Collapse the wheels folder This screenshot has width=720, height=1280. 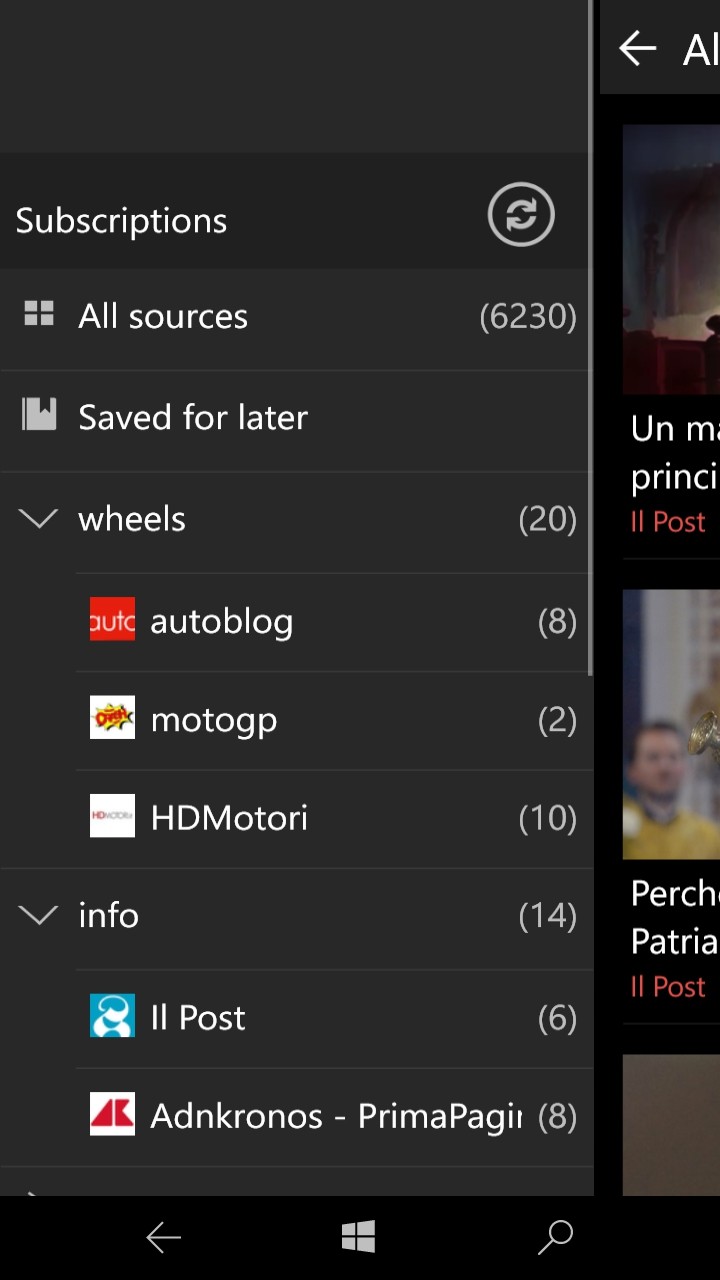[39, 518]
